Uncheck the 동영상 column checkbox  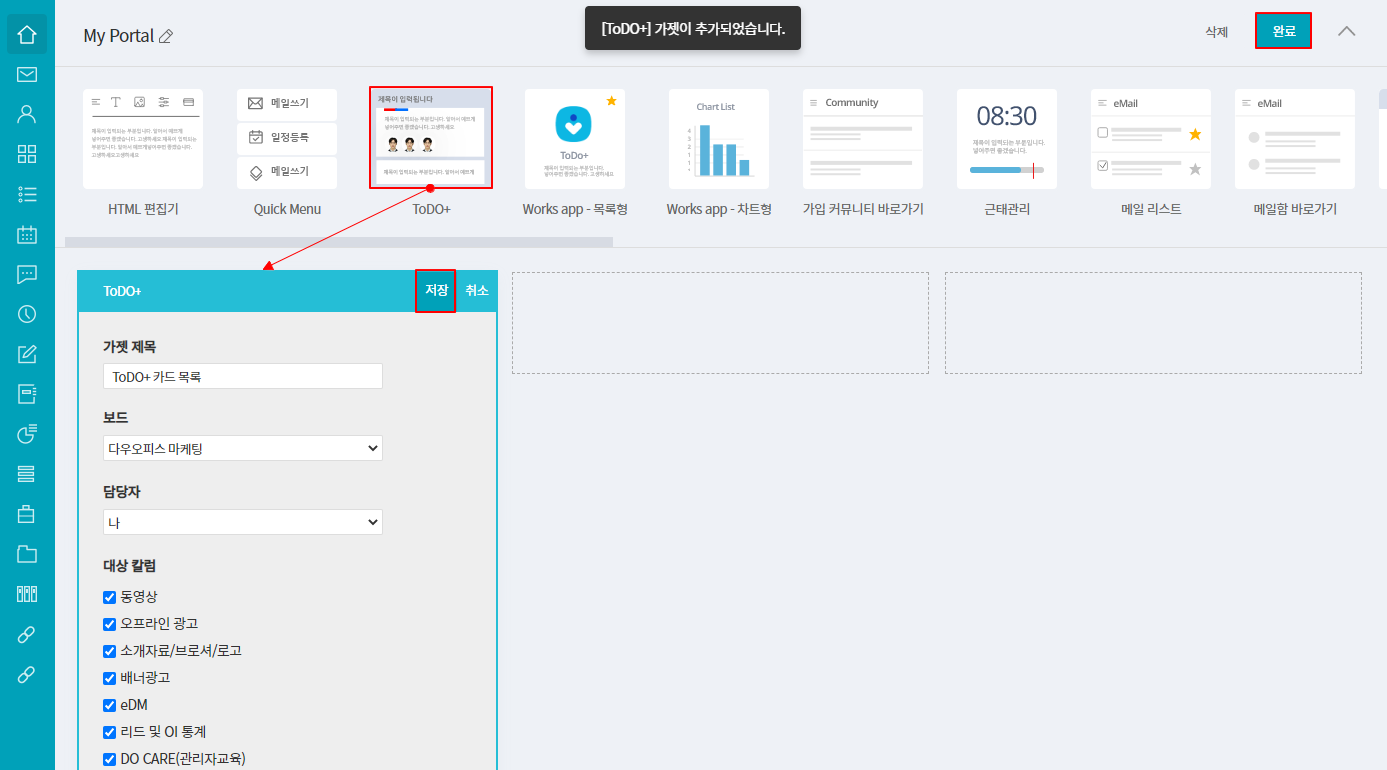point(110,597)
